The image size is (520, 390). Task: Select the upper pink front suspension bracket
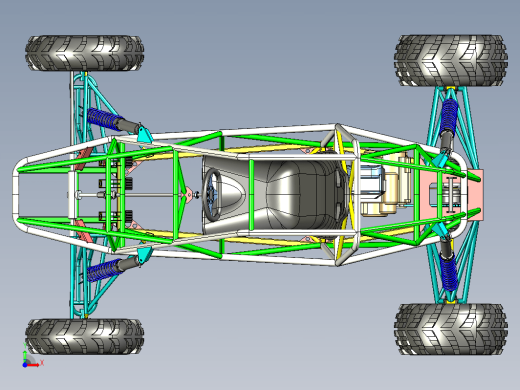(x=83, y=158)
